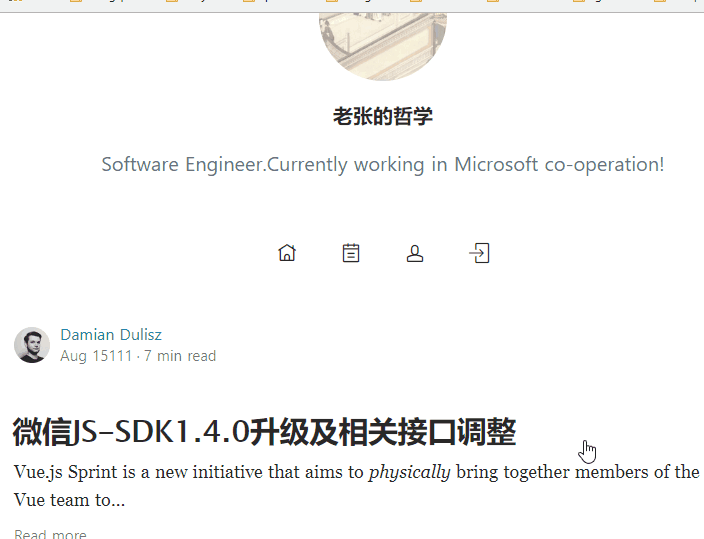
Task: Open the 微信JS-SDK1.4.0 article title
Action: coord(264,432)
